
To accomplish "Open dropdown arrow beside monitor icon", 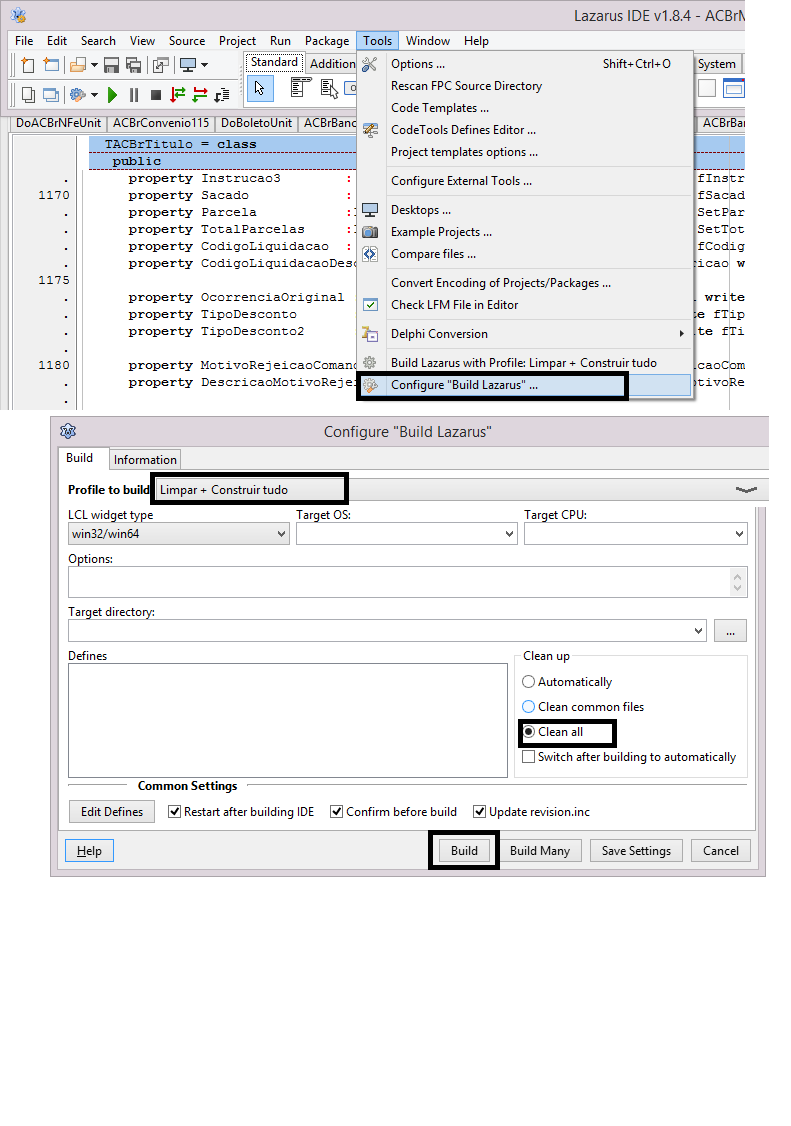I will tap(205, 65).
